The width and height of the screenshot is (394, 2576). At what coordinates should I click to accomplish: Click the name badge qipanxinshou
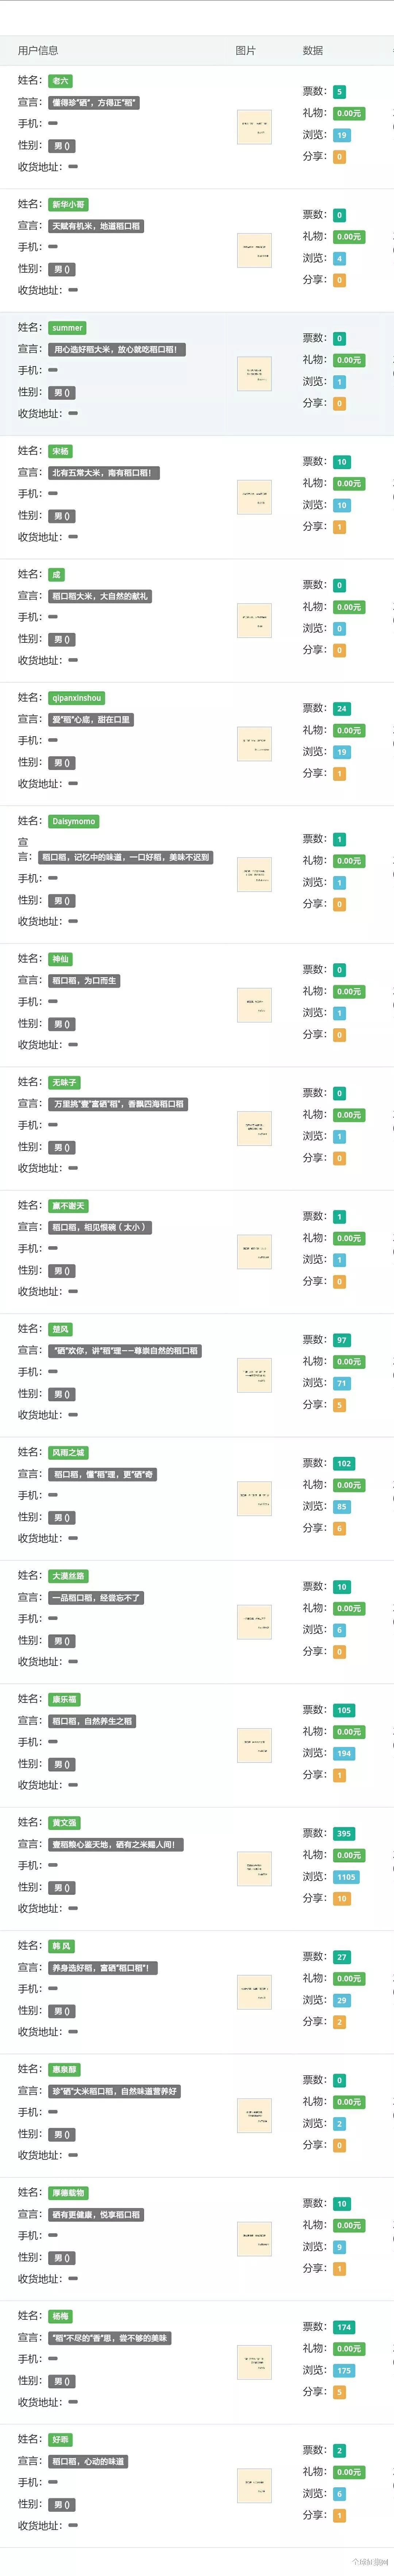point(76,698)
